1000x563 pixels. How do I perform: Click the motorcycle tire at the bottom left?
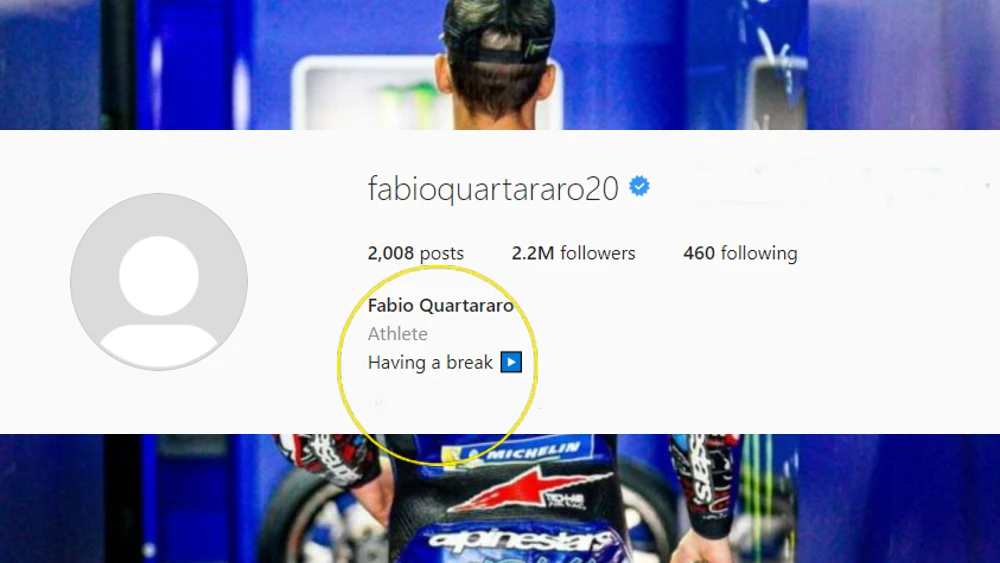pyautogui.click(x=306, y=523)
